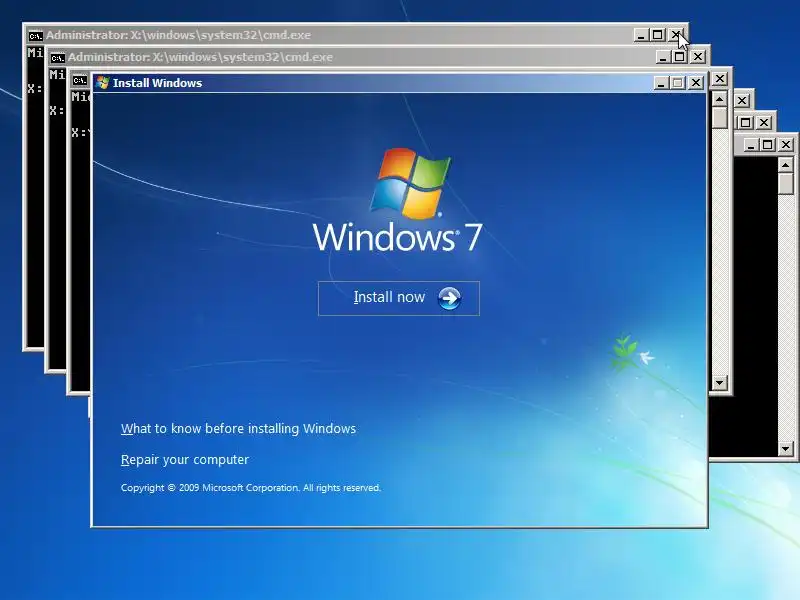Image resolution: width=800 pixels, height=600 pixels.
Task: Close the Install Windows window
Action: [695, 83]
